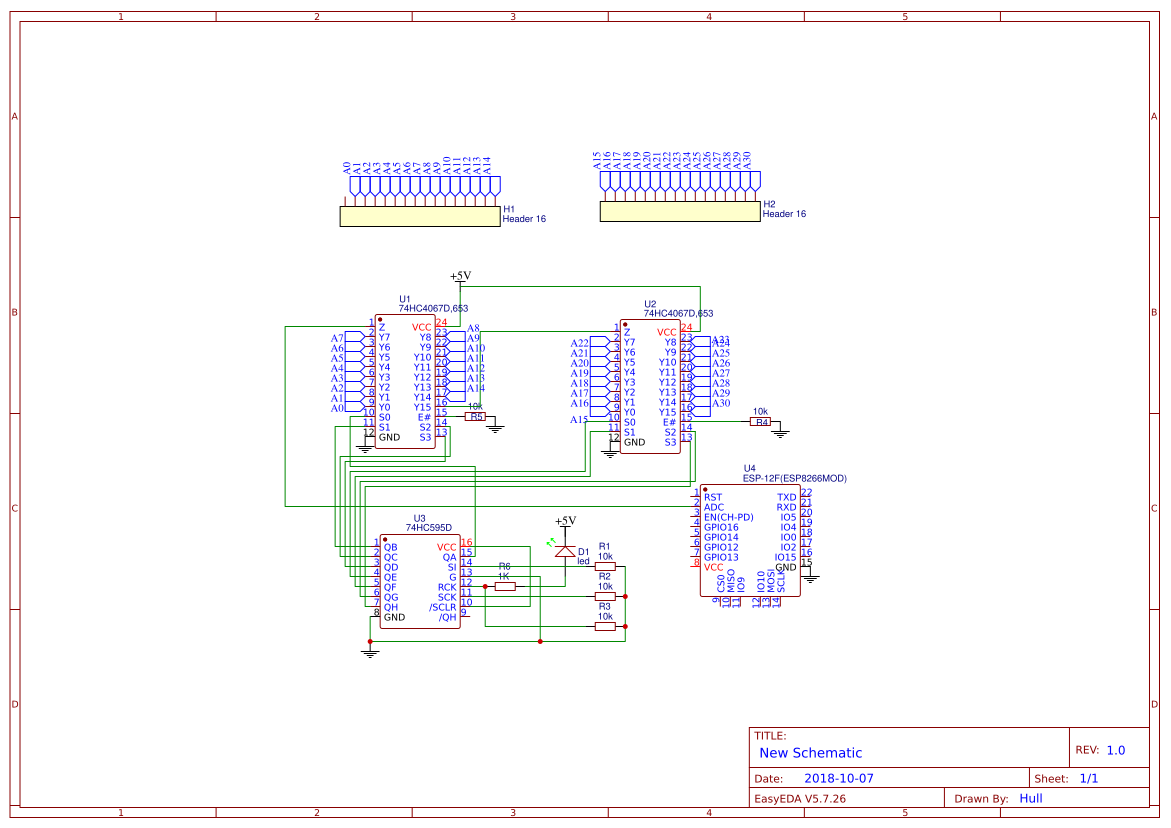Click the E# pin label on U1
The height and width of the screenshot is (828, 1171).
coord(424,417)
